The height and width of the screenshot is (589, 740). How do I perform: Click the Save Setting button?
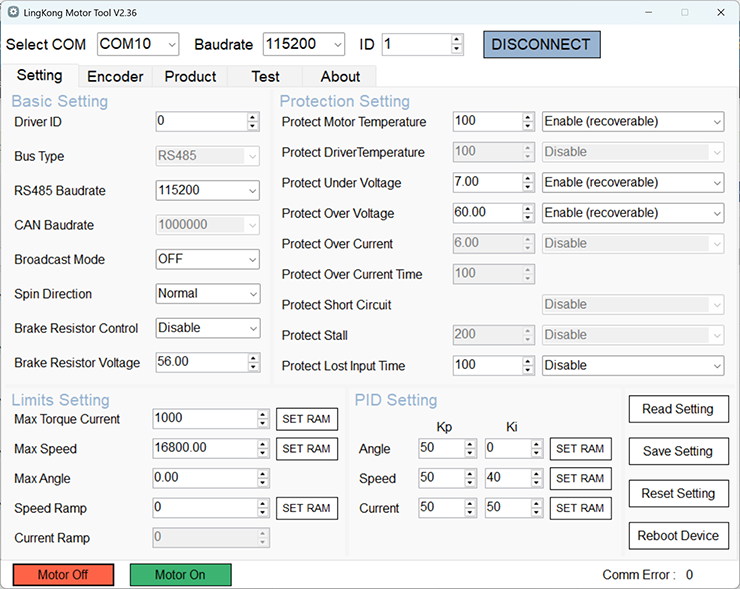pyautogui.click(x=678, y=451)
